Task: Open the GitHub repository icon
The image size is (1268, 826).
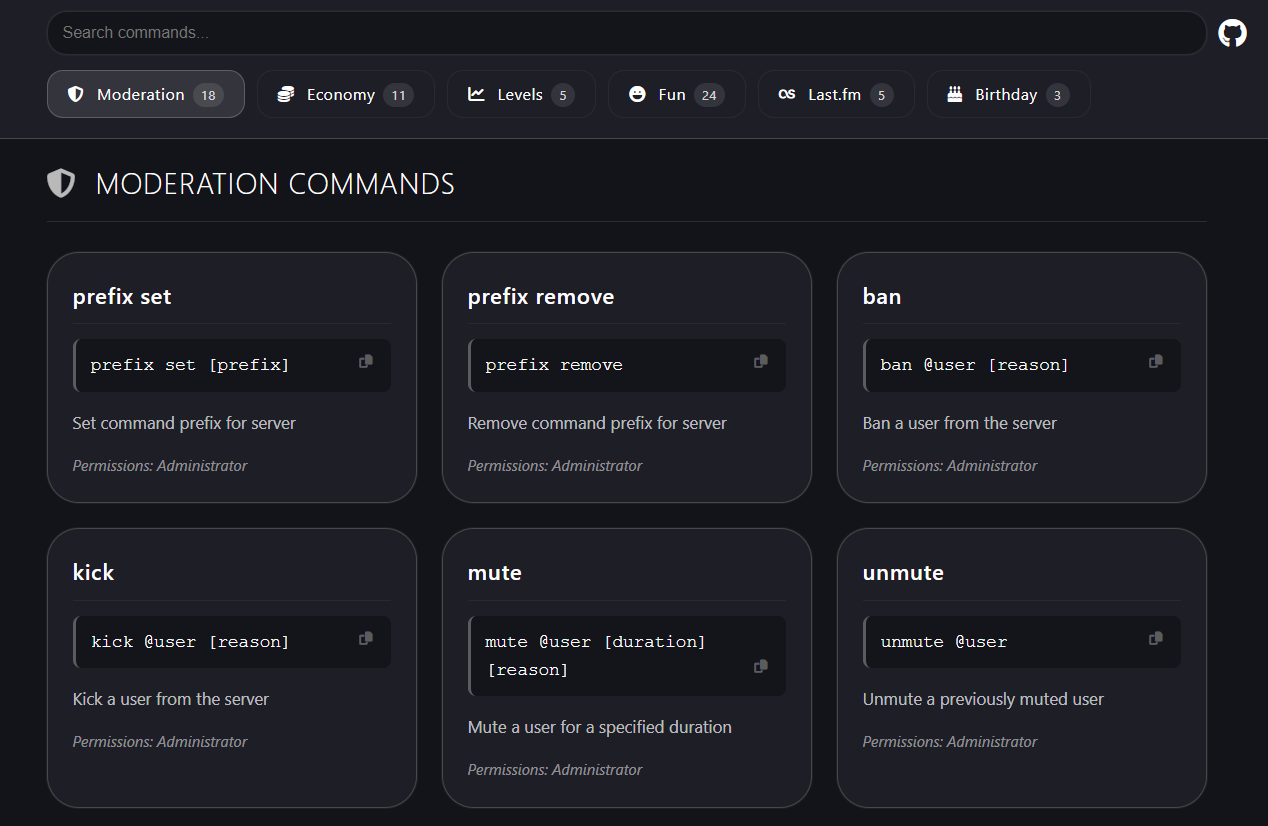Action: pos(1232,33)
